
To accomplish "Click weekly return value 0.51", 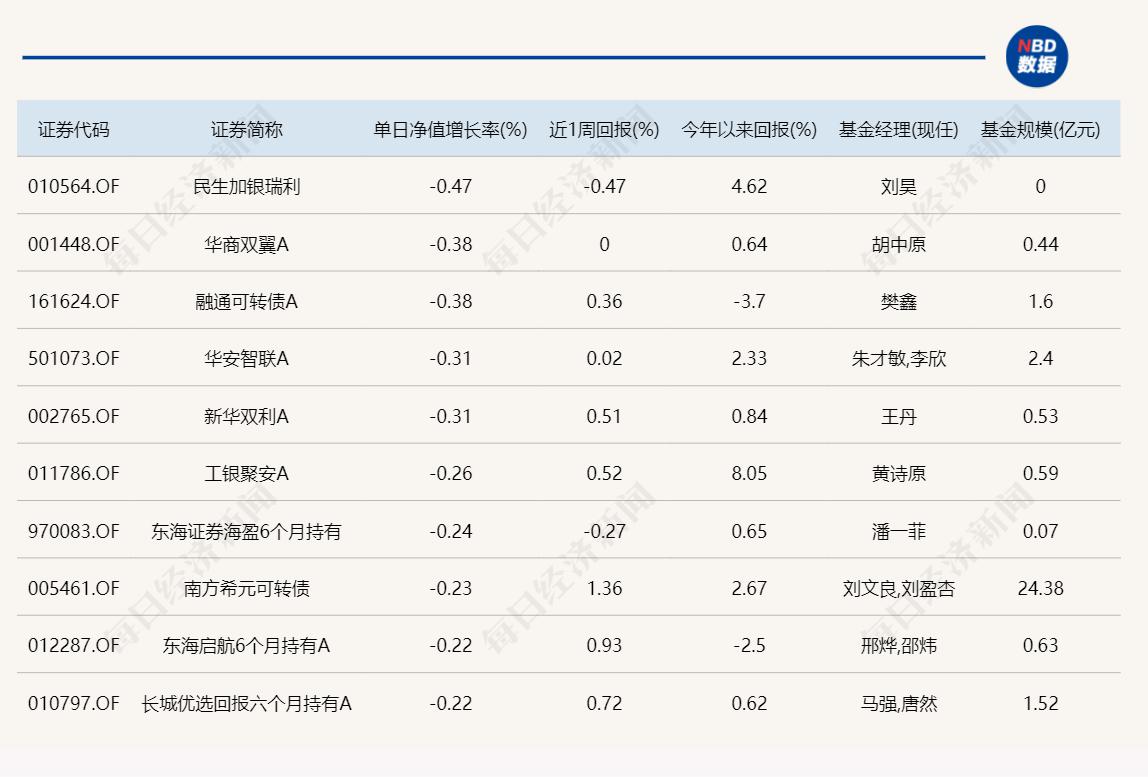I will (x=604, y=416).
